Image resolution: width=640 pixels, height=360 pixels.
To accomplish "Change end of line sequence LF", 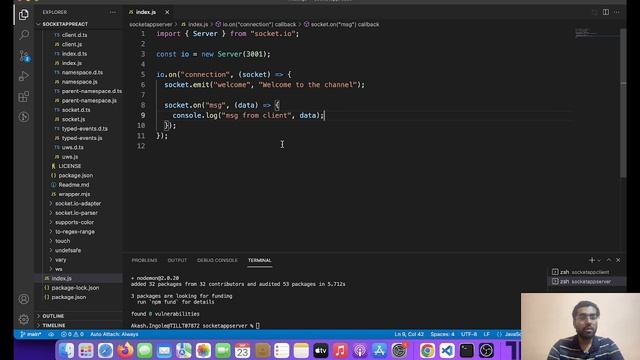I will [487, 334].
